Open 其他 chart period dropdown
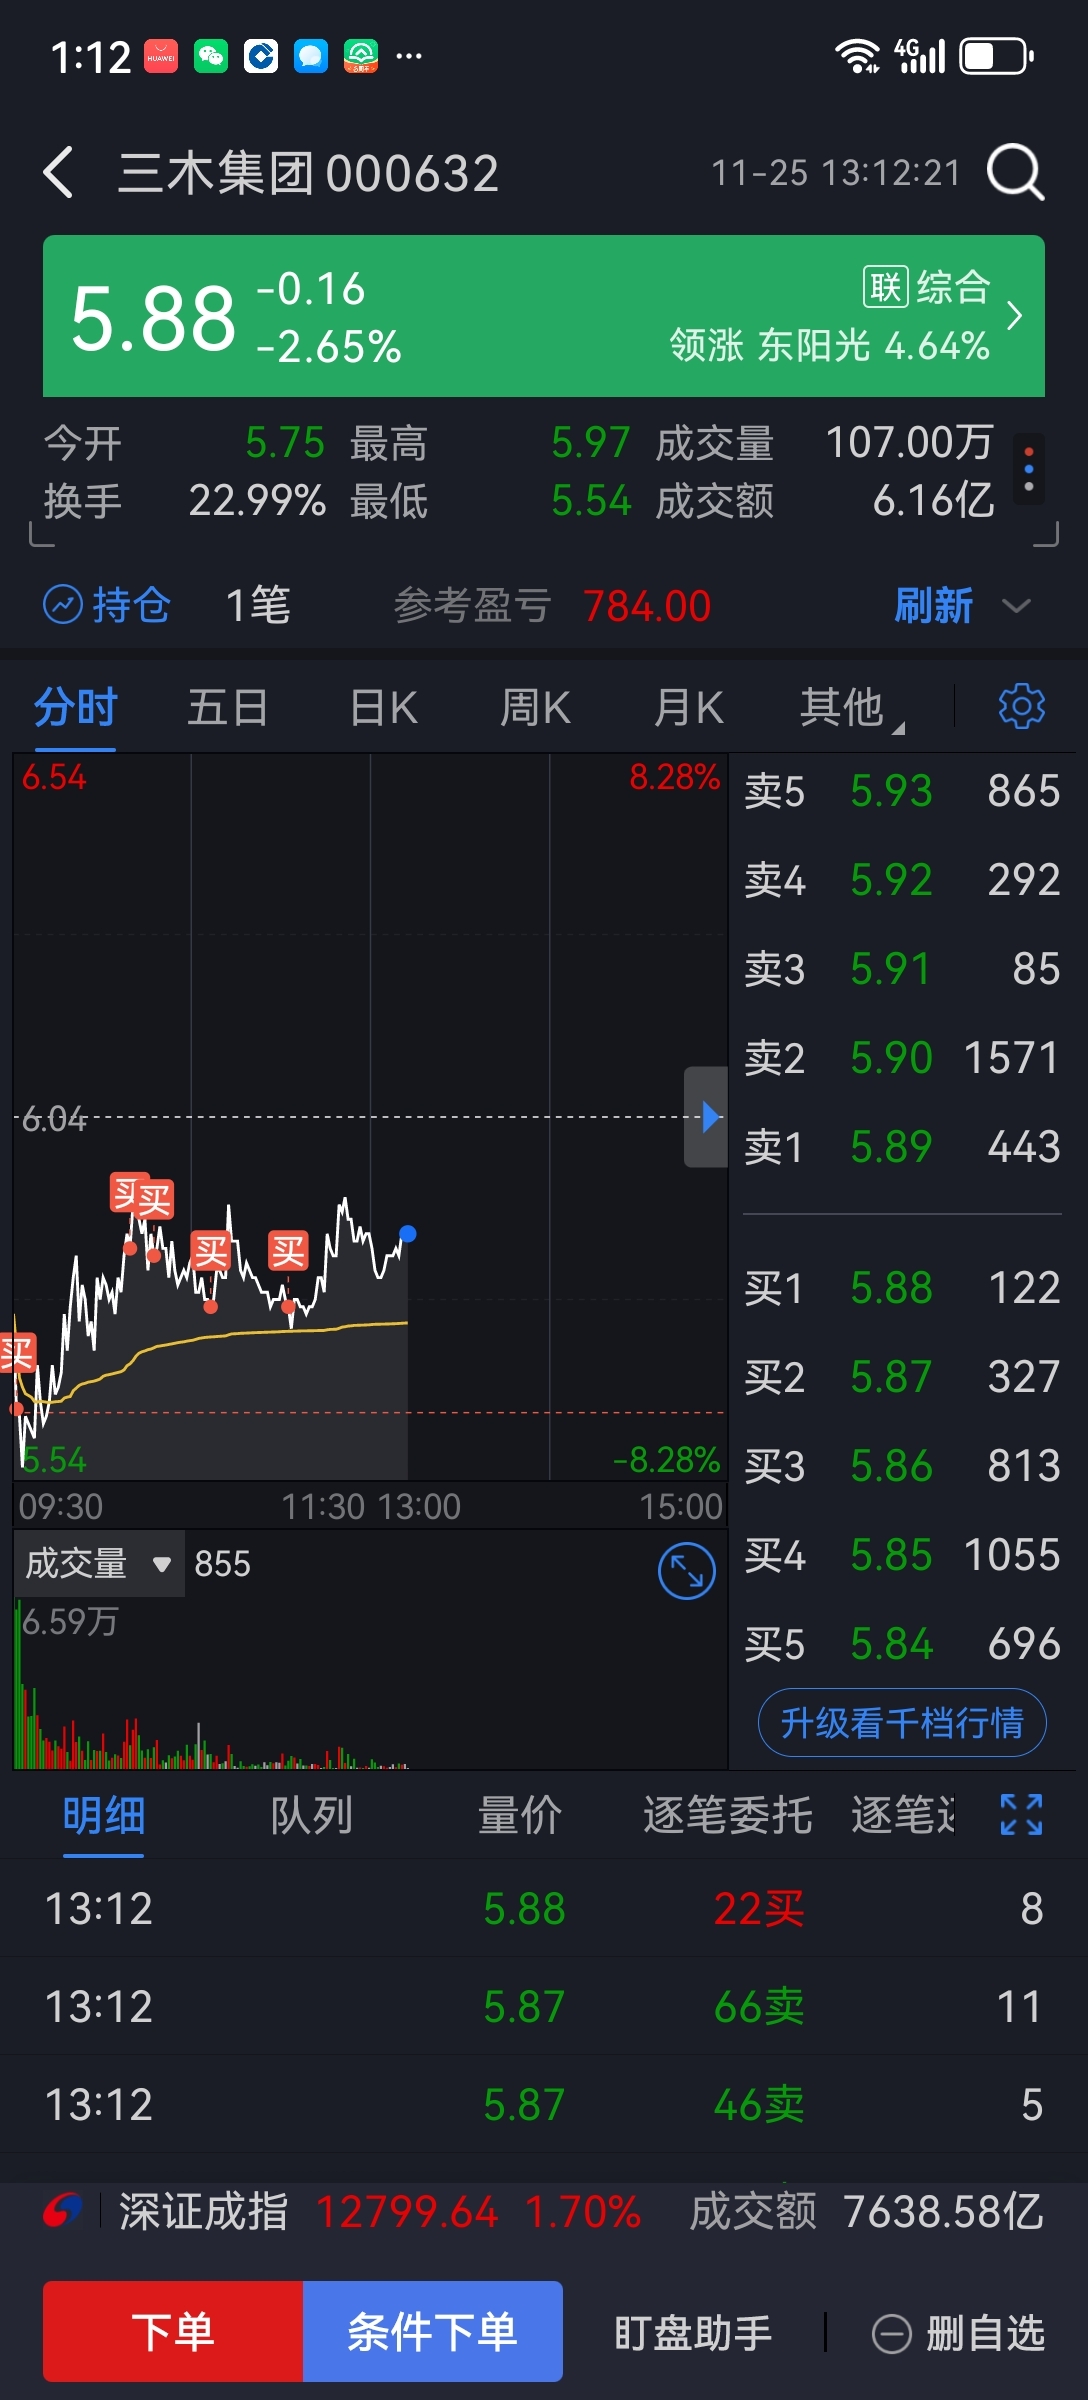 click(x=850, y=708)
